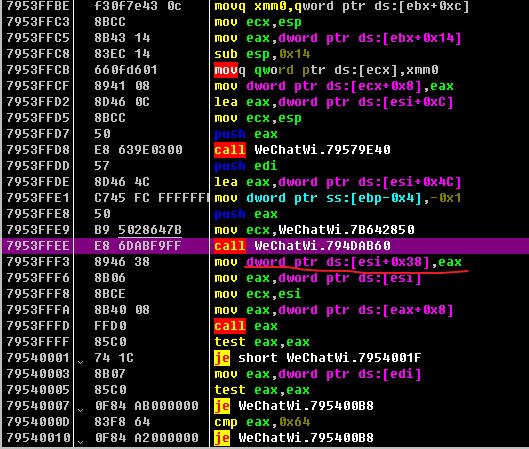Select address 7953FFD5

[38, 118]
